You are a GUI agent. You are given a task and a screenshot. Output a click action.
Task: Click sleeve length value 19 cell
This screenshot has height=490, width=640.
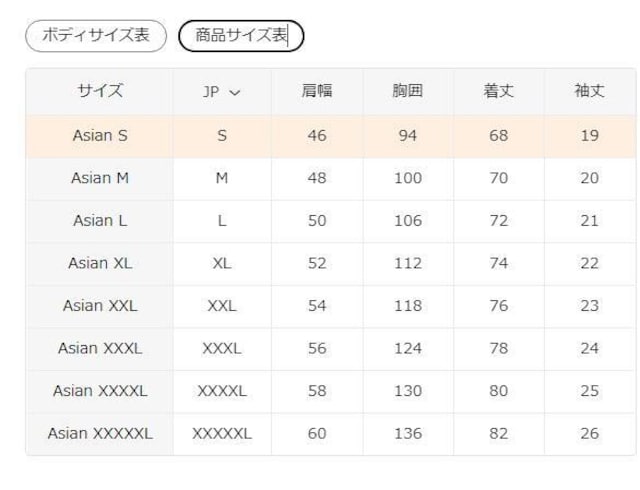[x=589, y=136]
